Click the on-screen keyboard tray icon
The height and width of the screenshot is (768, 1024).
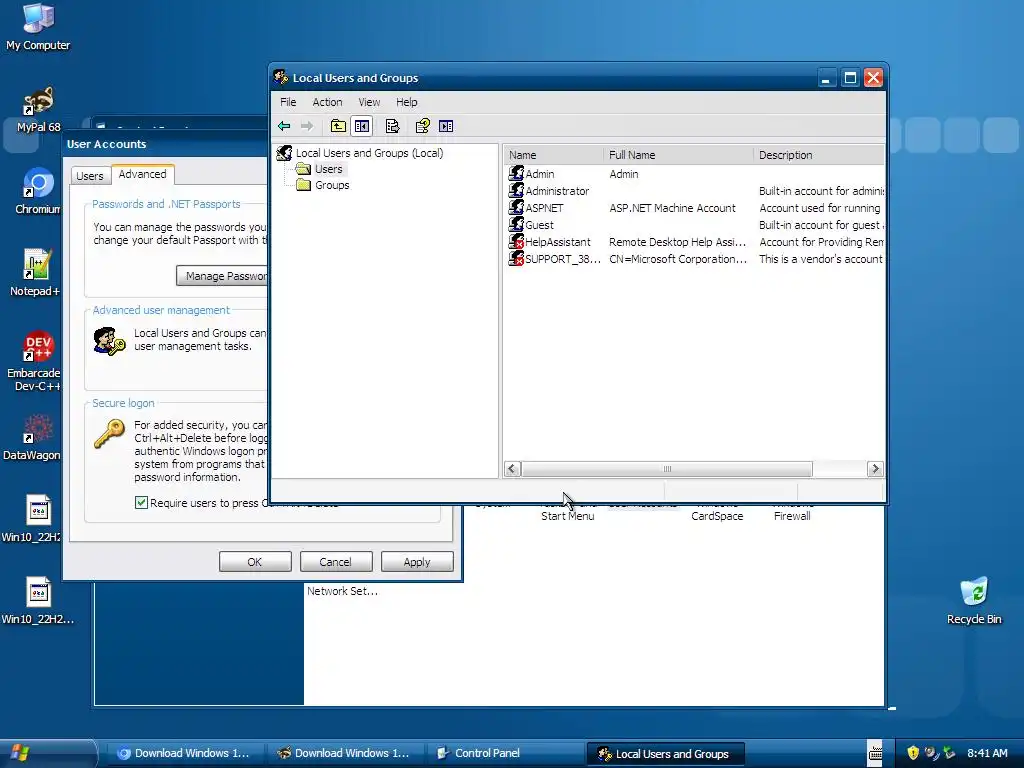(875, 754)
